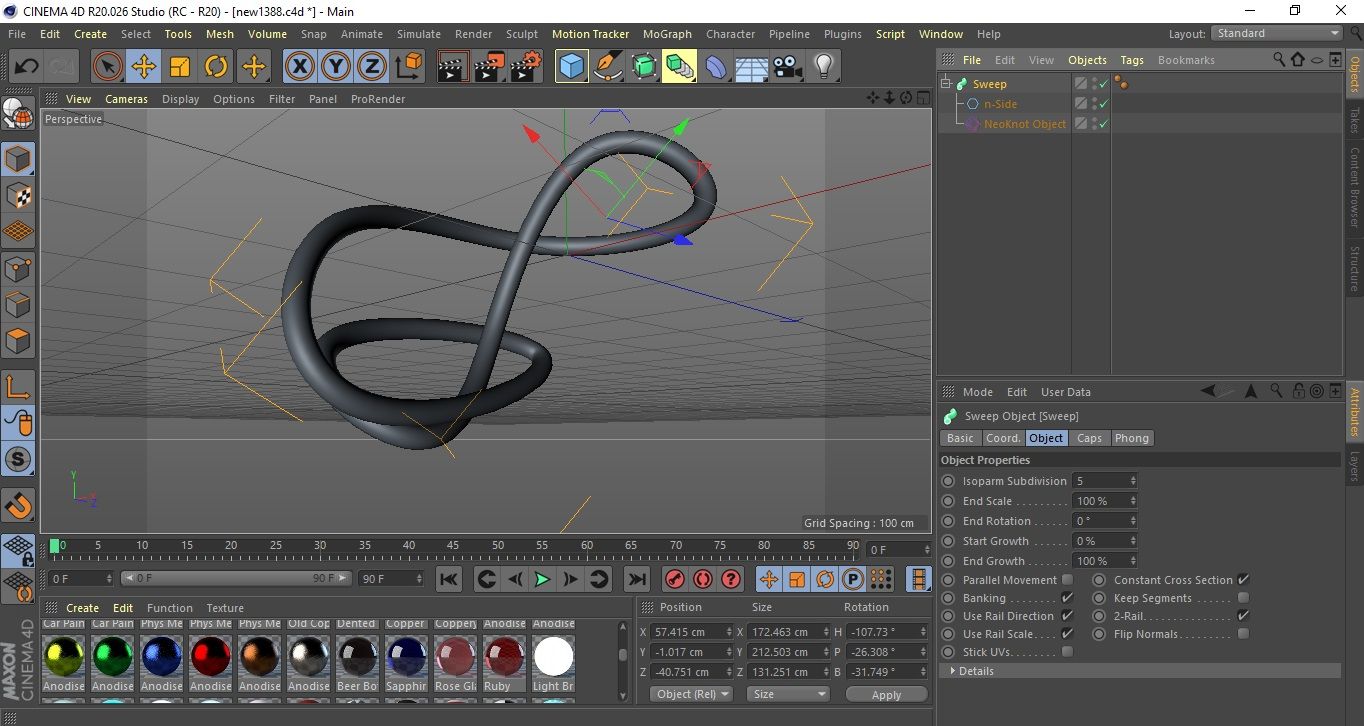Open the Objects manager Tags menu

pyautogui.click(x=1132, y=60)
